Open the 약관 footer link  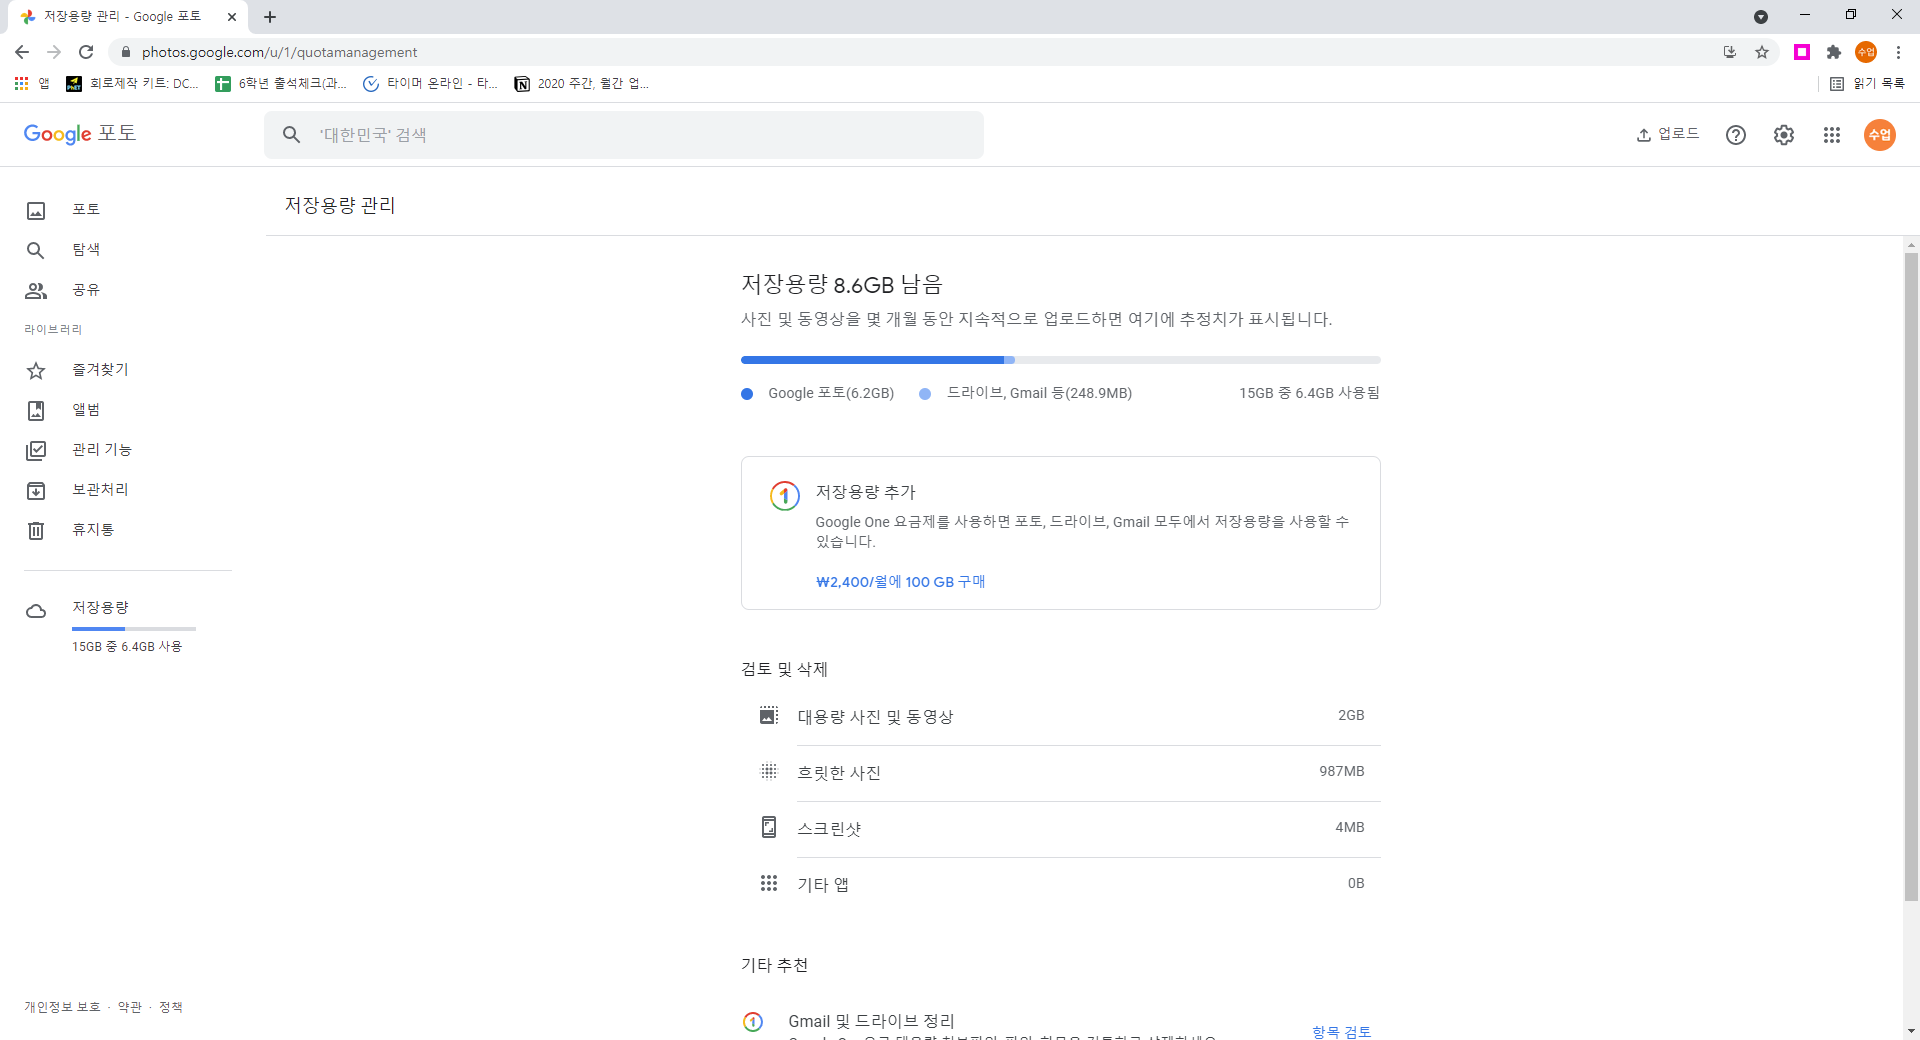coord(130,1007)
